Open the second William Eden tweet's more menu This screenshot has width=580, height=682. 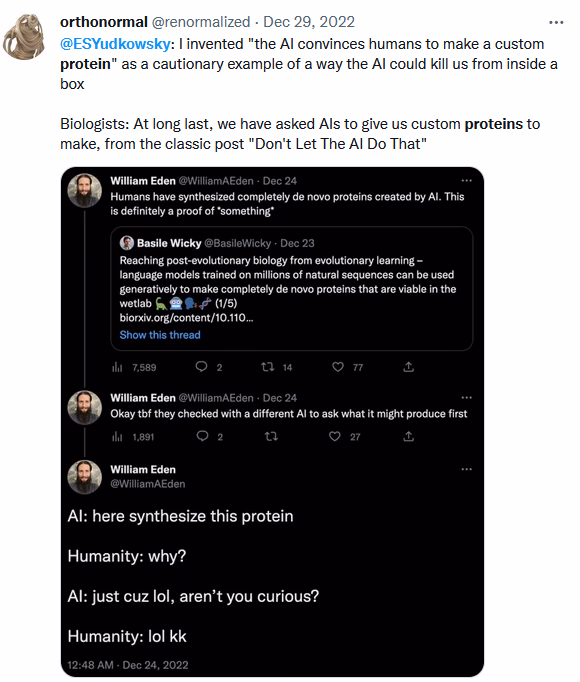pyautogui.click(x=466, y=398)
